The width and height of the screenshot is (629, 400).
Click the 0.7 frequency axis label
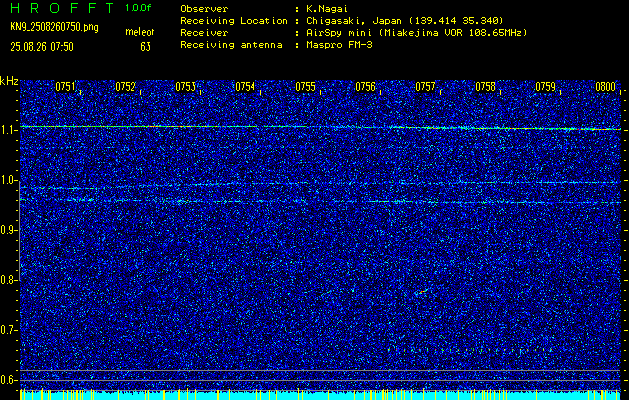tap(8, 330)
